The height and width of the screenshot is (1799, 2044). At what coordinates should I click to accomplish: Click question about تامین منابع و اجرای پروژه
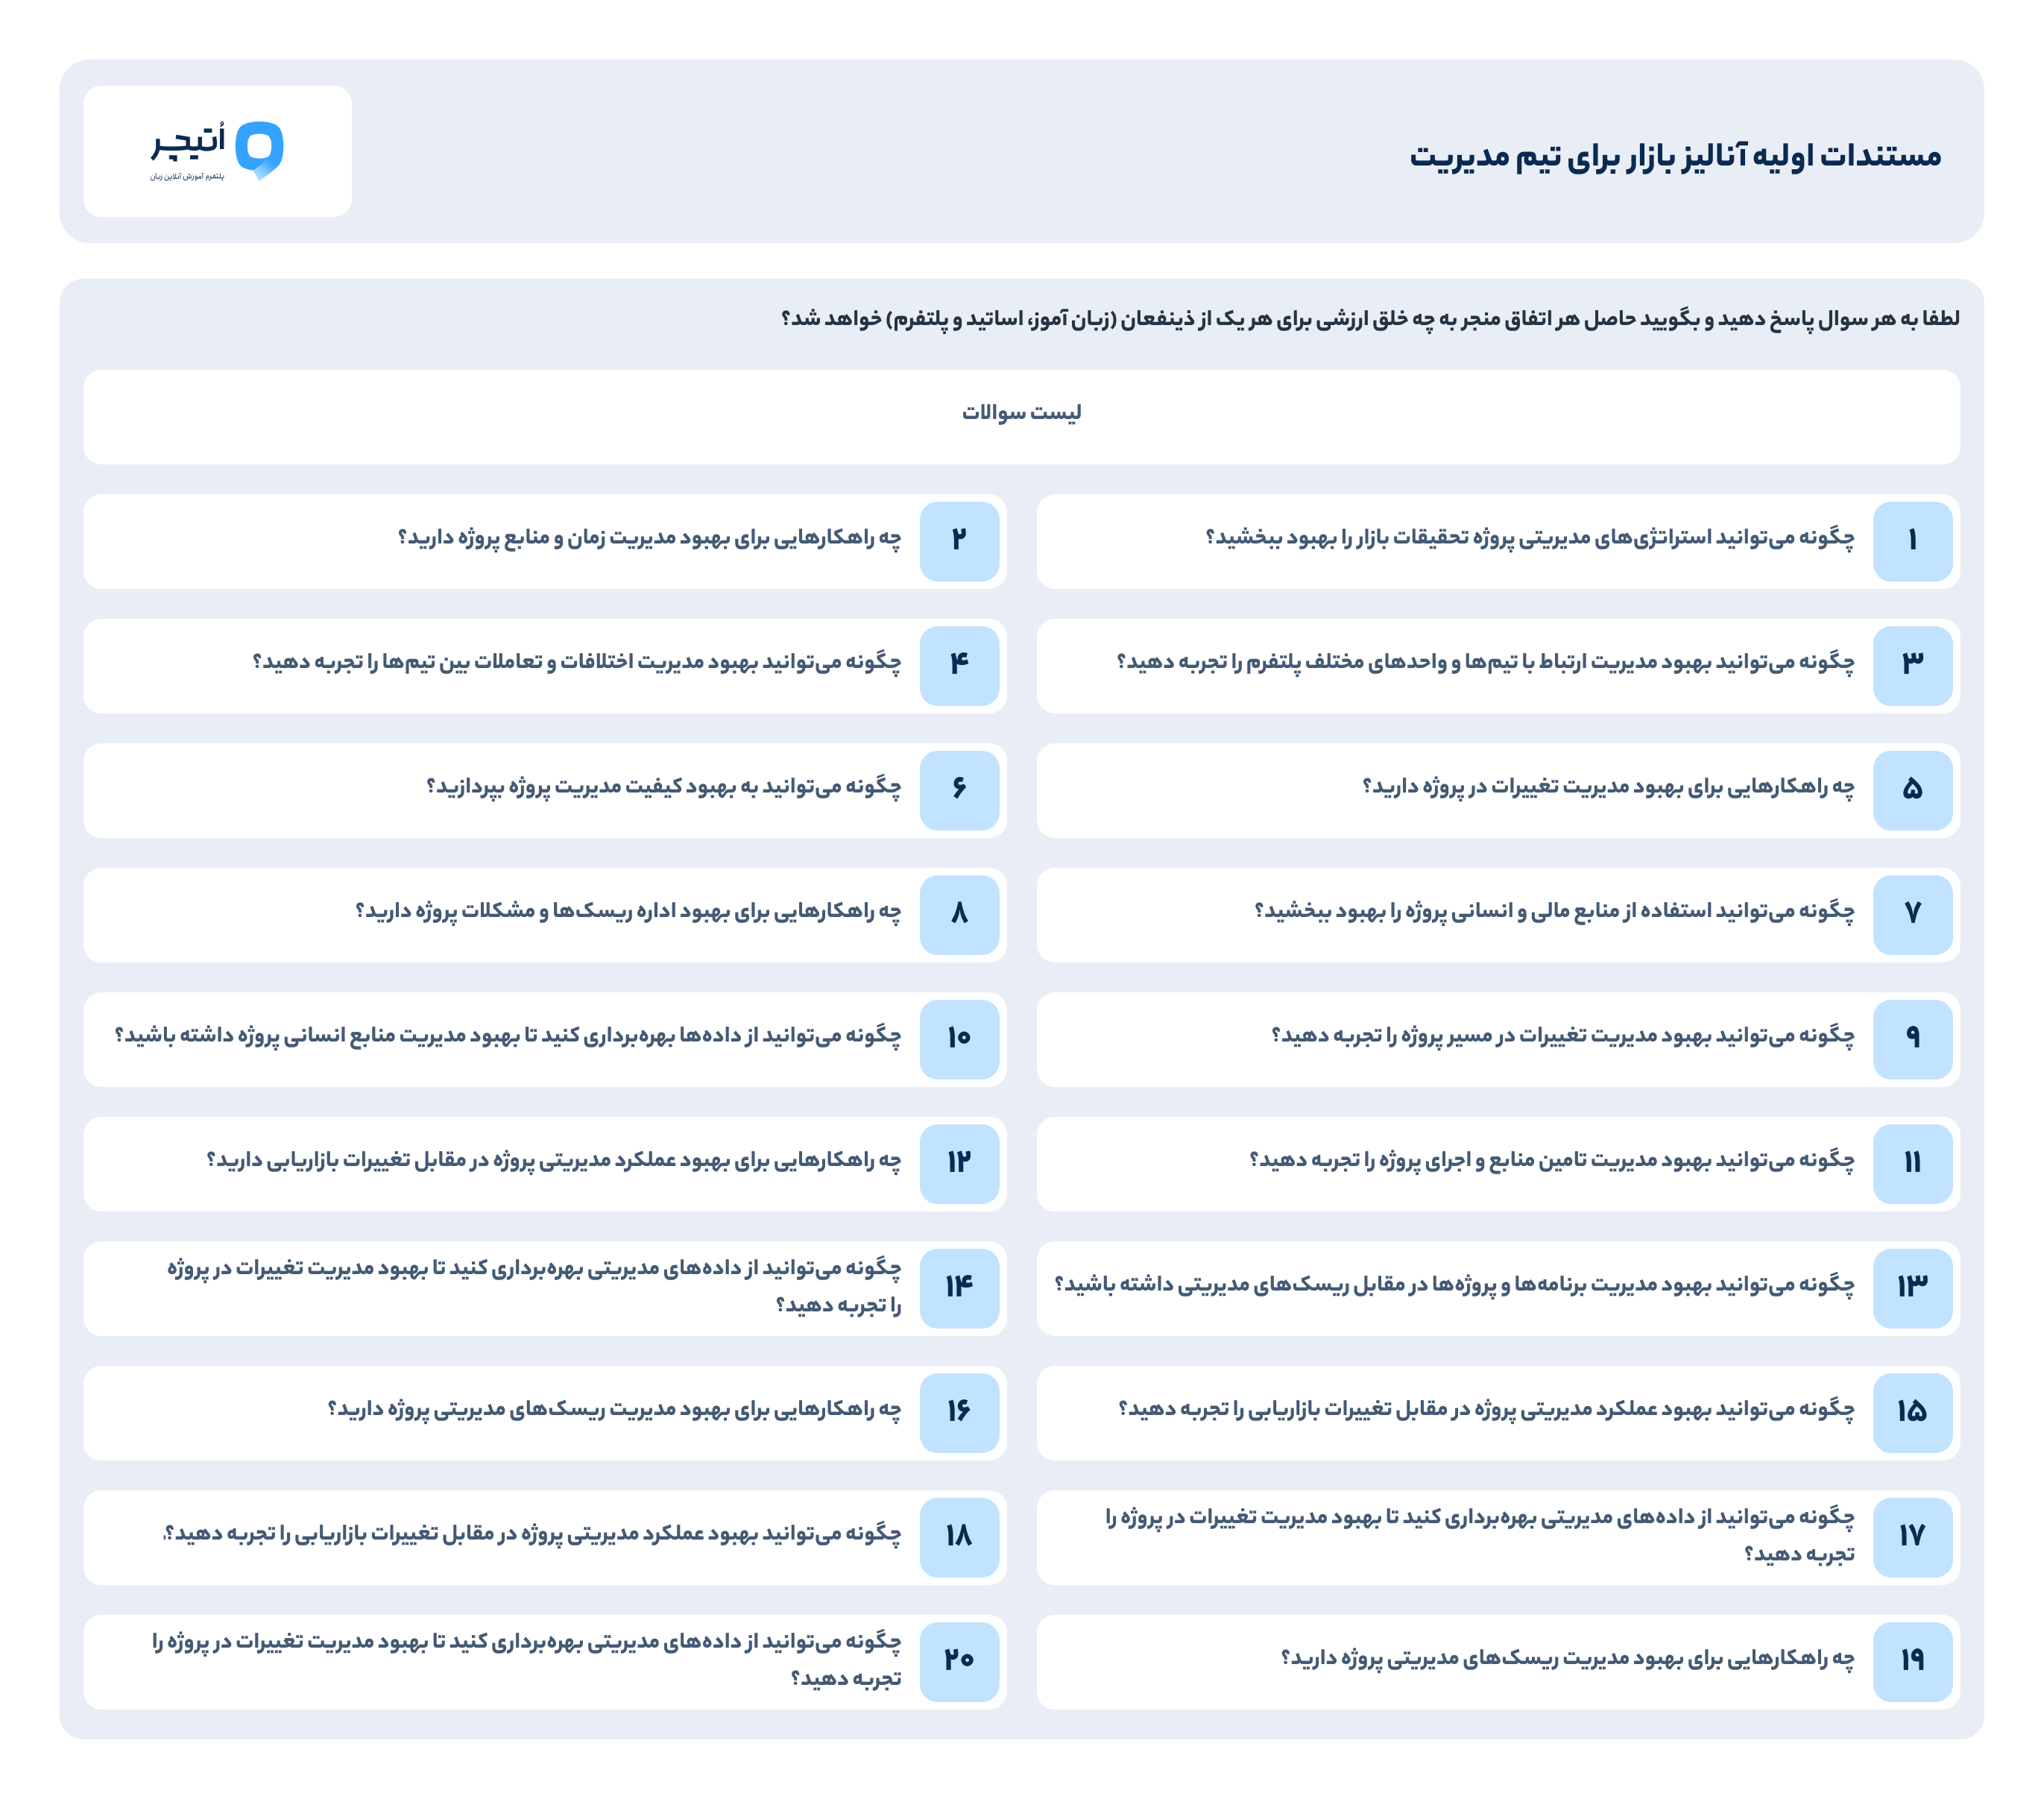(1552, 1160)
